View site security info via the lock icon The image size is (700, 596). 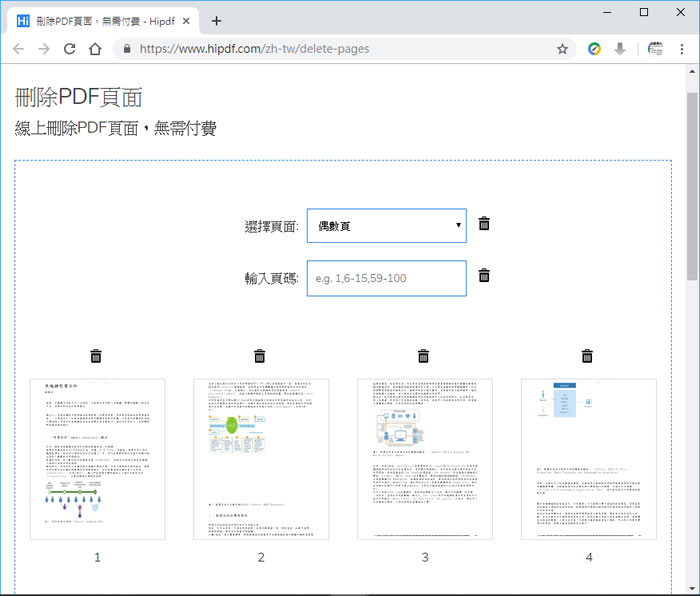click(127, 49)
